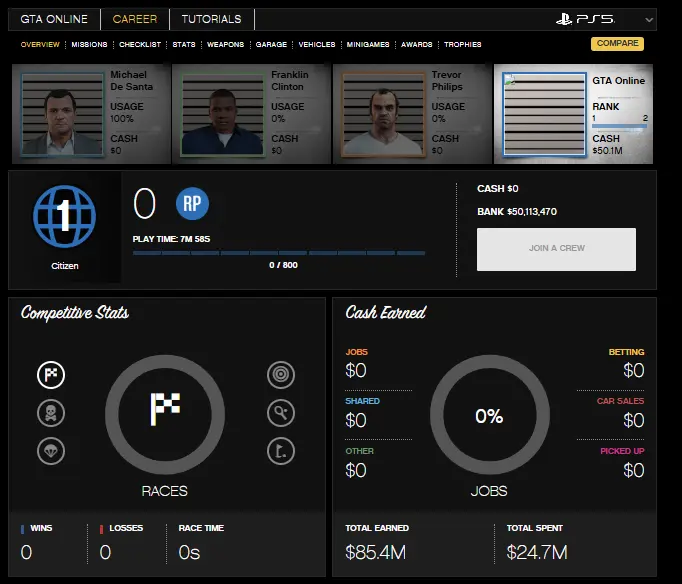Viewport: 682px width, 584px height.
Task: Click the RP progress bar
Action: (x=278, y=253)
